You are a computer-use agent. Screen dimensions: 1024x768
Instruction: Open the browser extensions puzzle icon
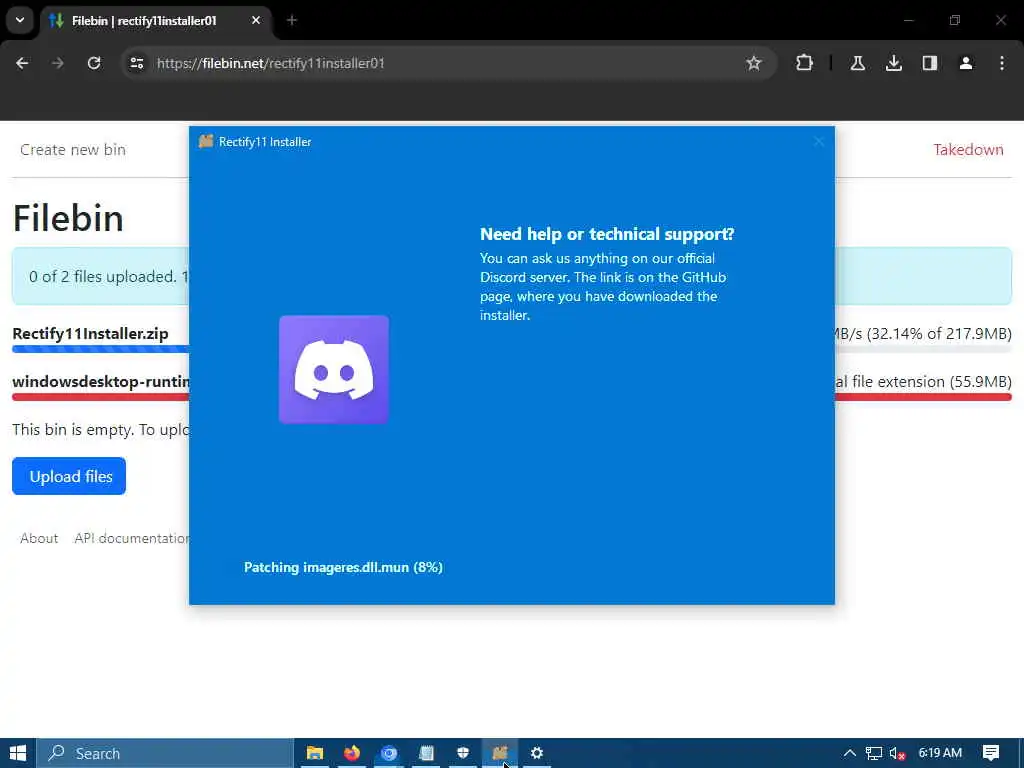coord(805,63)
